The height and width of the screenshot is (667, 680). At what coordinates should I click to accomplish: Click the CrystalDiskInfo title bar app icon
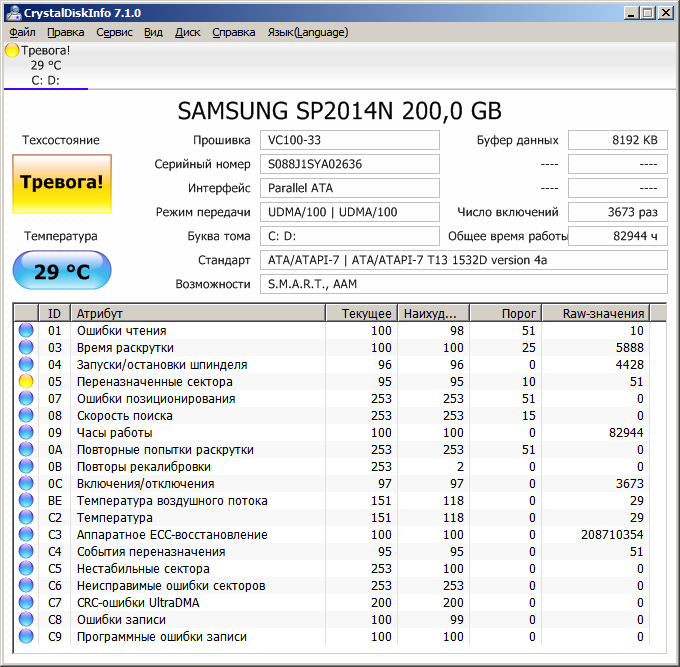click(14, 13)
